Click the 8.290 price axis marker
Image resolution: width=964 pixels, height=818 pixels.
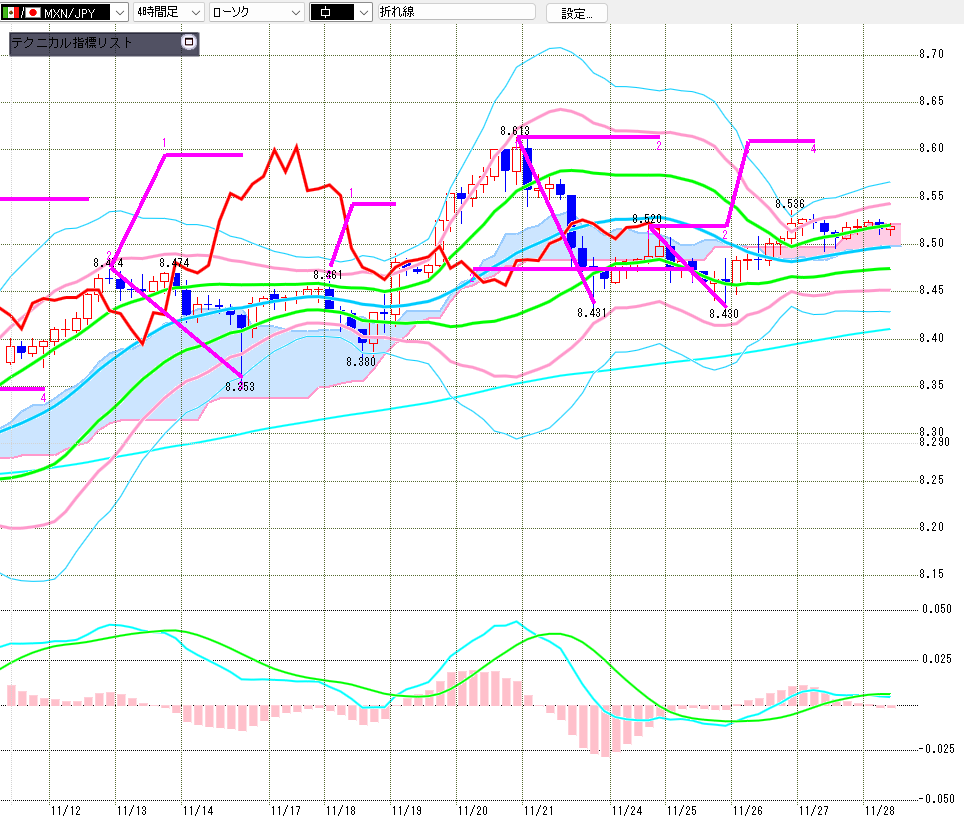coord(934,442)
